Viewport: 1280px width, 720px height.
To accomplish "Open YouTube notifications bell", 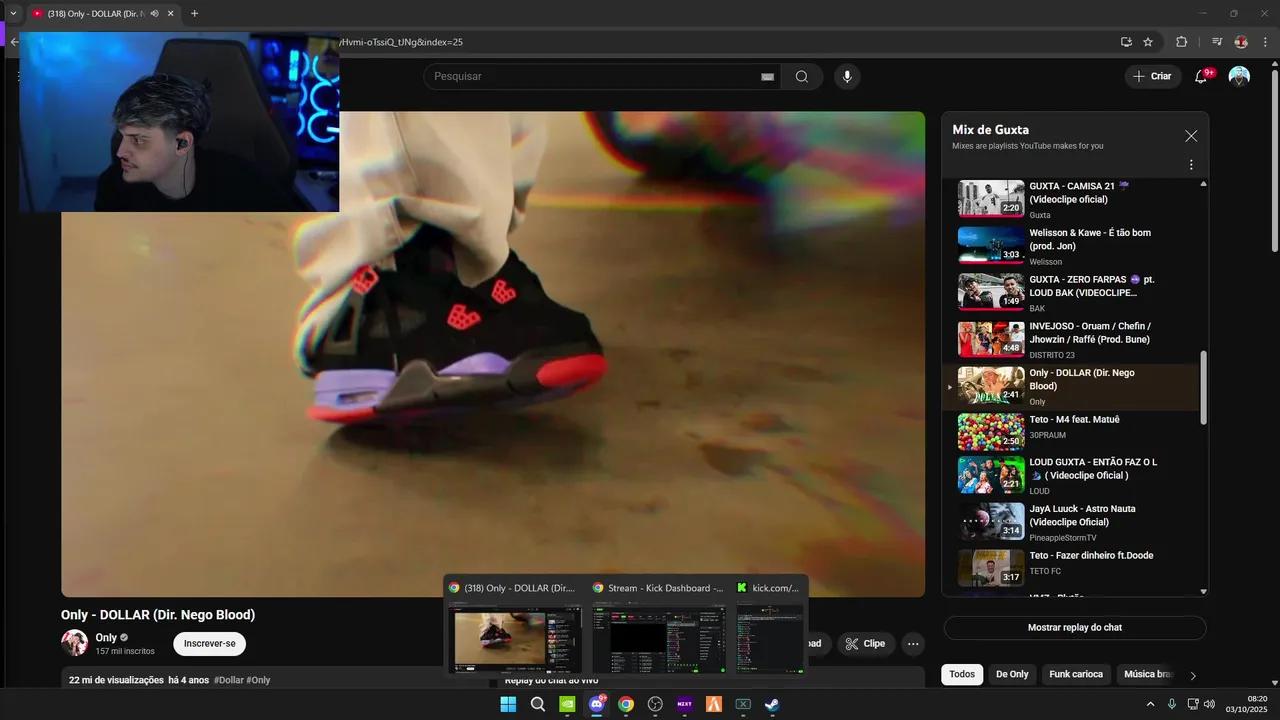I will [1201, 77].
